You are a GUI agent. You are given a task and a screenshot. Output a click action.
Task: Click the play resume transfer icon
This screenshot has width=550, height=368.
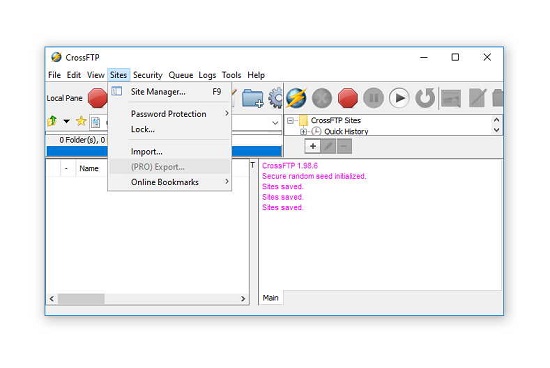point(399,98)
